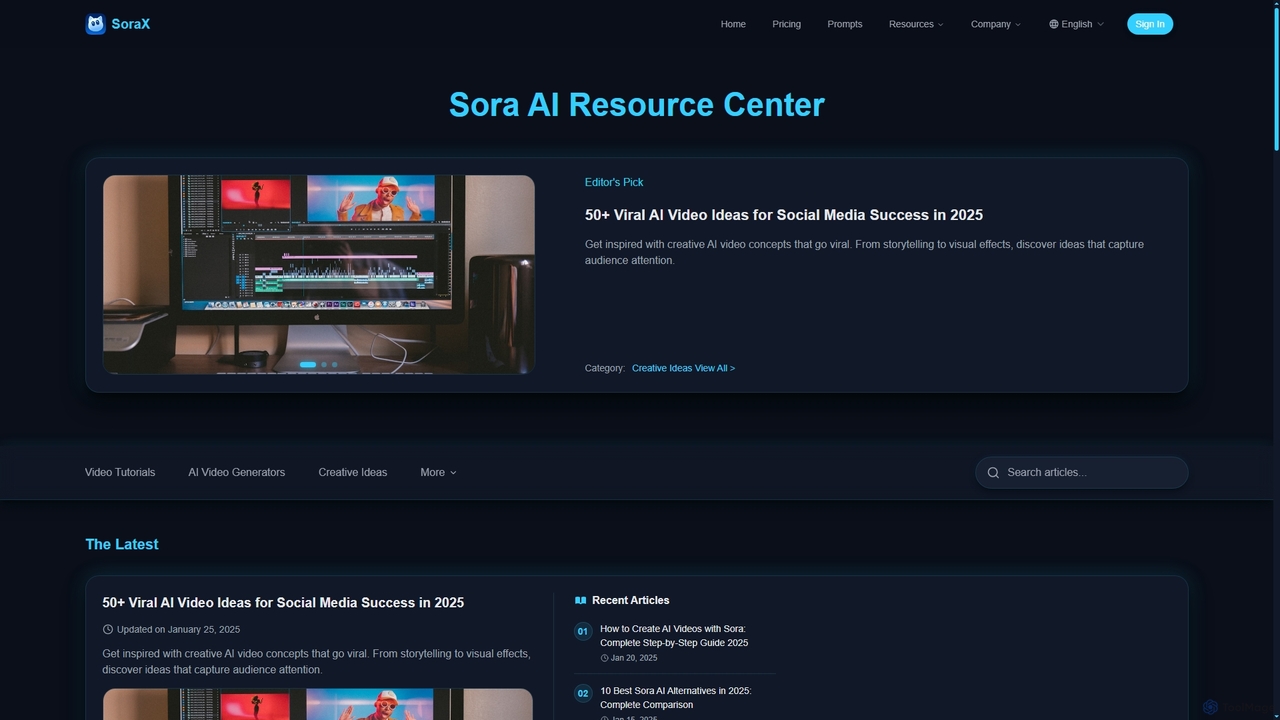Viewport: 1280px width, 720px height.
Task: Open recent article 01 about creating AI videos
Action: [x=674, y=636]
